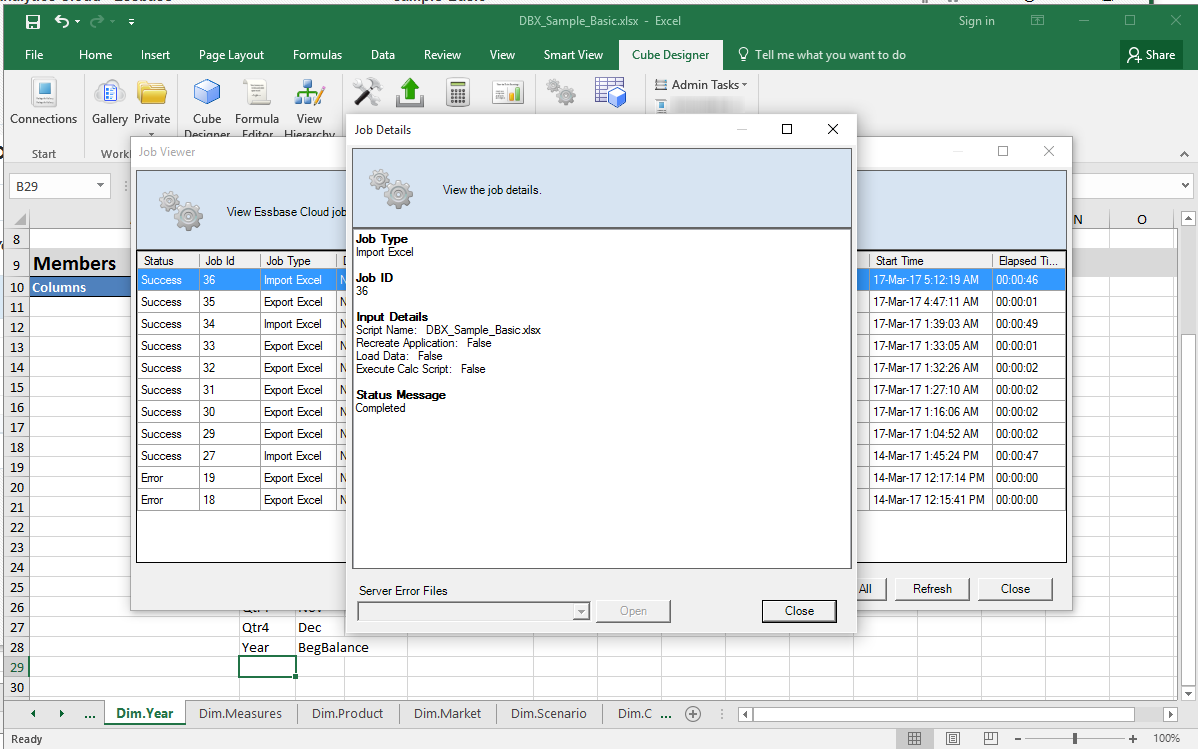Switch to Page Layout view in status bar

click(x=953, y=738)
